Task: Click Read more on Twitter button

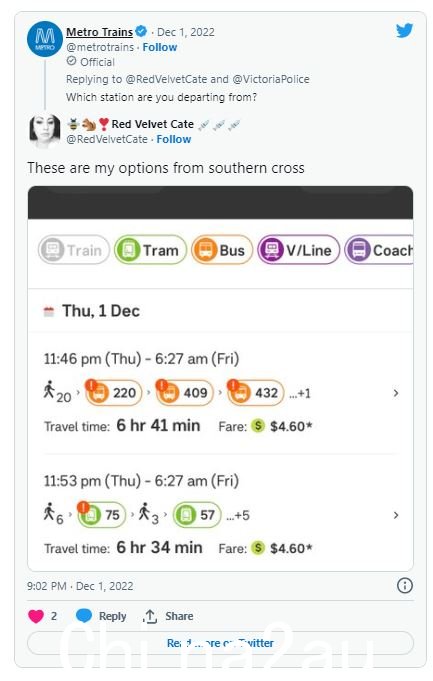Action: [220, 643]
